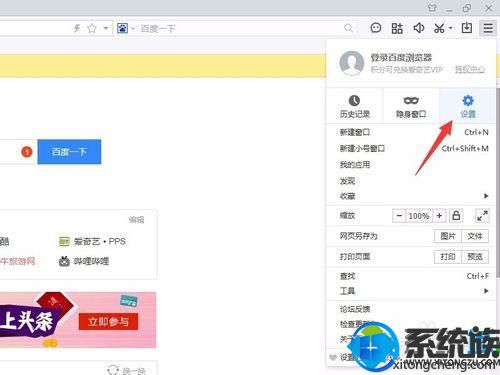The height and width of the screenshot is (375, 500).
Task: Click the Baidu search input box
Action: [240, 29]
